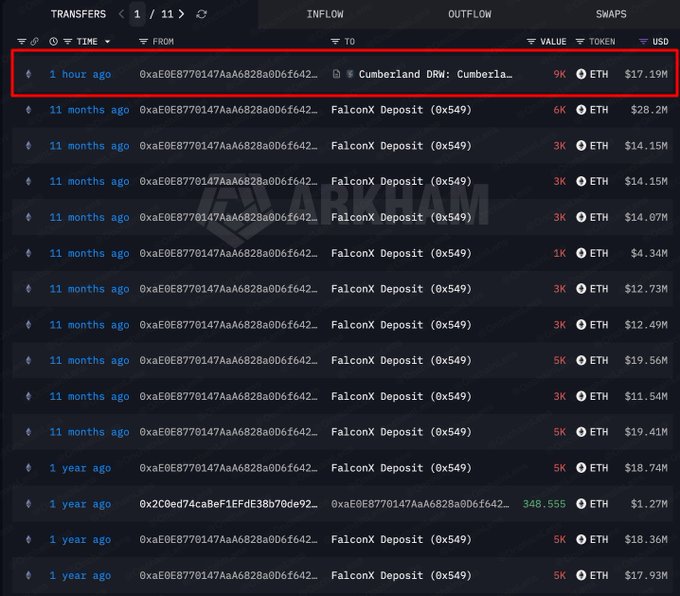Click 1K value in $4.34M row
Viewport: 680px width, 596px height.
(x=559, y=253)
